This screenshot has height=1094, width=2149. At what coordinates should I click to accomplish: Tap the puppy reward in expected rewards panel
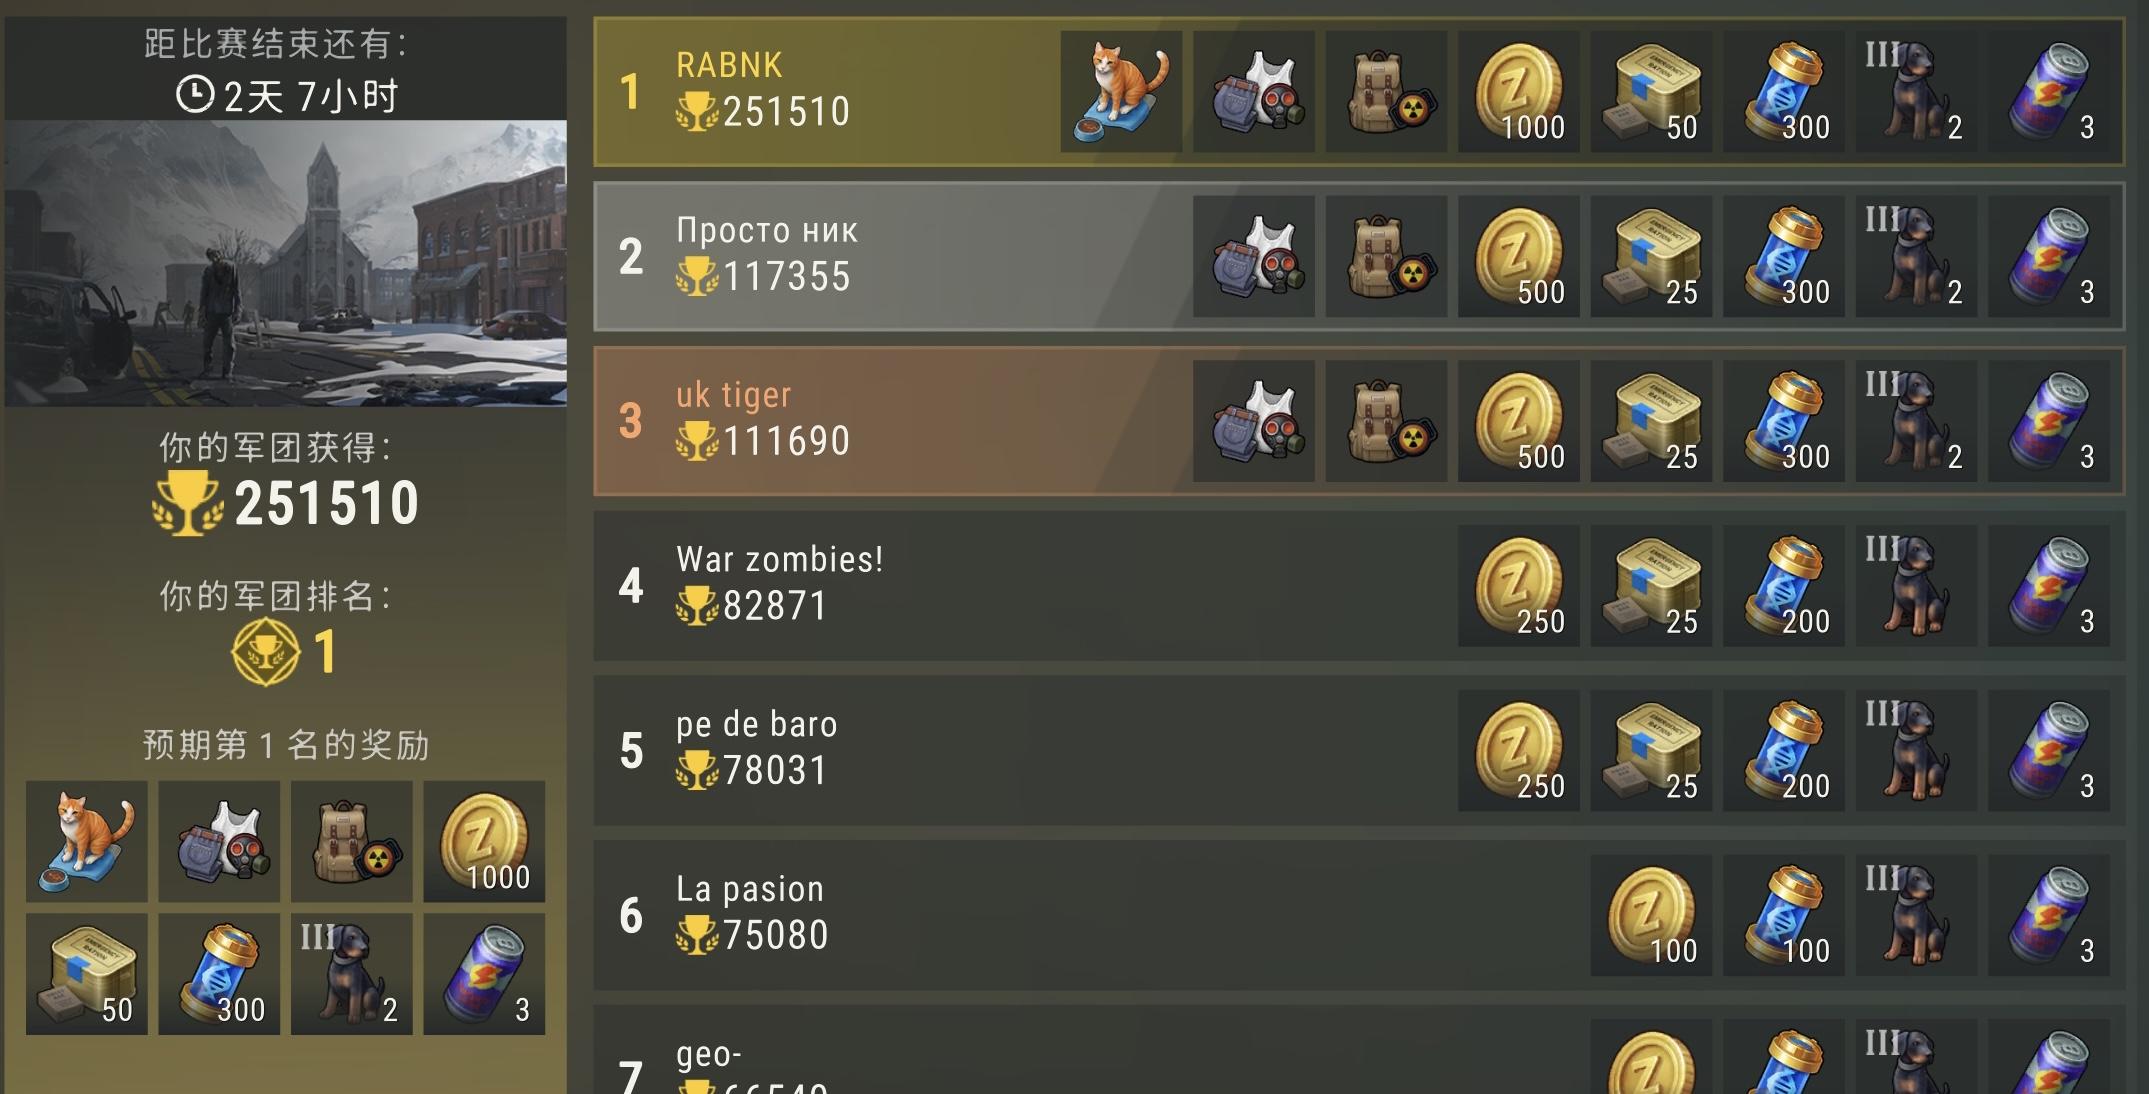pos(351,973)
